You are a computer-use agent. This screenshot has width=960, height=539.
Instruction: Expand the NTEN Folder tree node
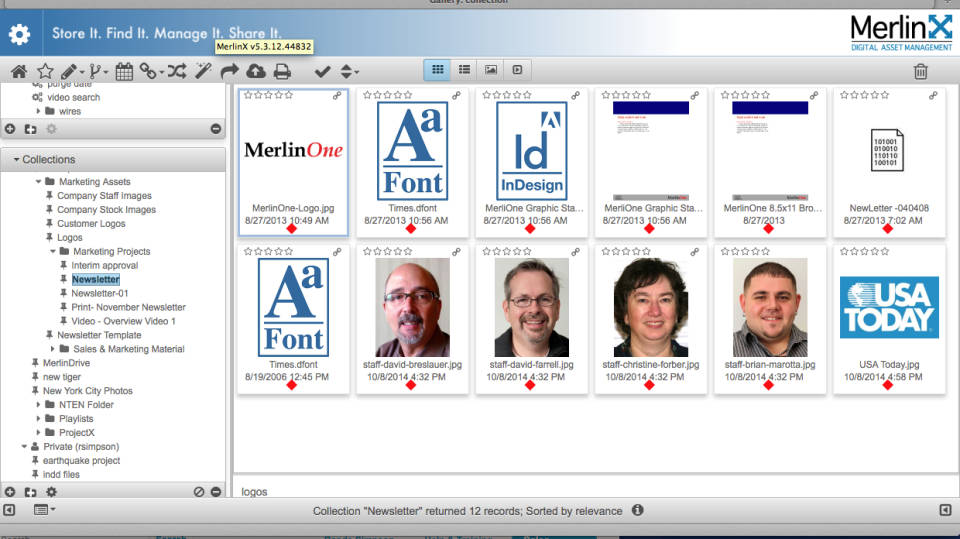coord(38,405)
